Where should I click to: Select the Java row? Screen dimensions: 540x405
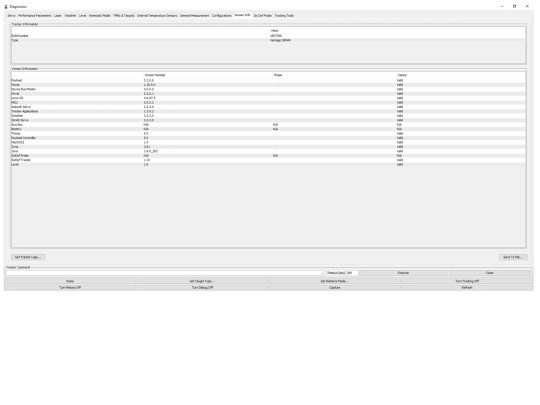[268, 151]
